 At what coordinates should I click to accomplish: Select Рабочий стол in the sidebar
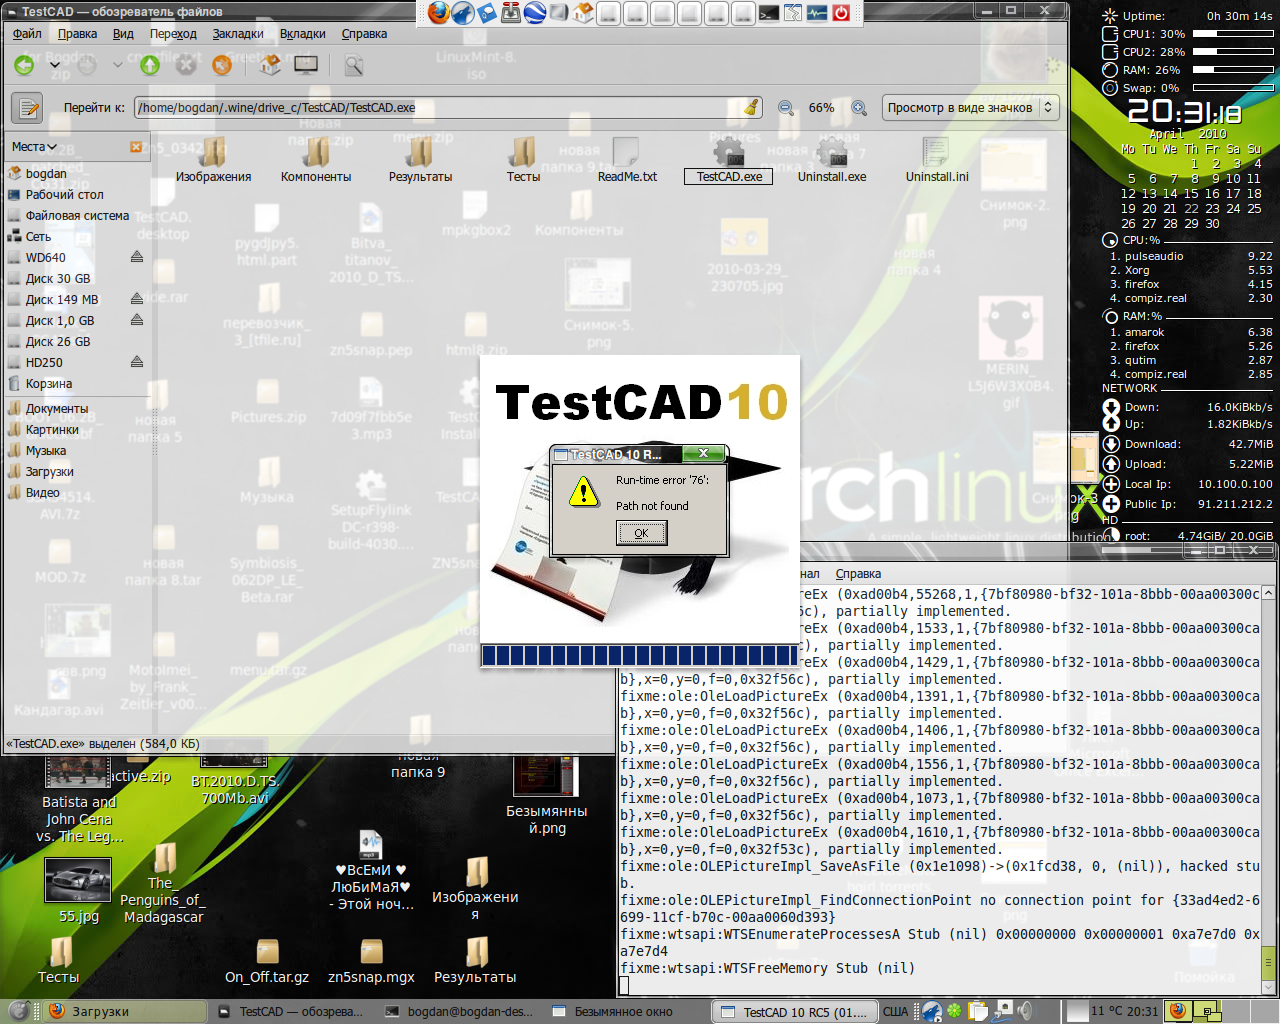64,195
